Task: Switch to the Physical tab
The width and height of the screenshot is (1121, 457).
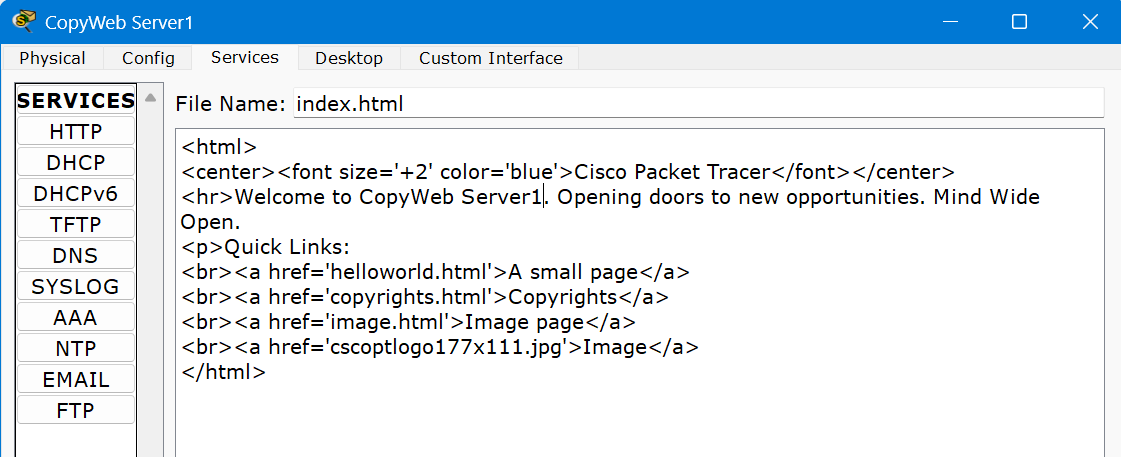Action: 52,58
